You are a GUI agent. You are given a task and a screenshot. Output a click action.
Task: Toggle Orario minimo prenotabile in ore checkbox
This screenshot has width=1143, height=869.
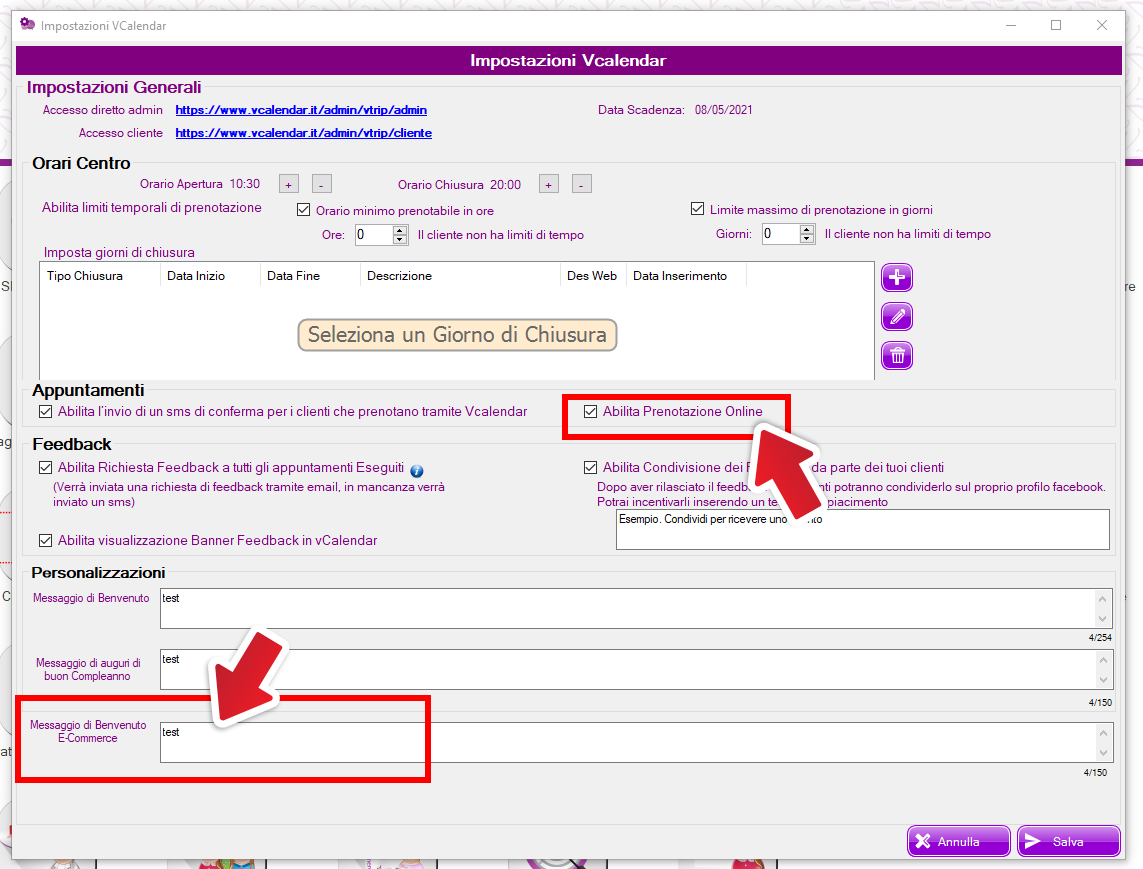[304, 210]
